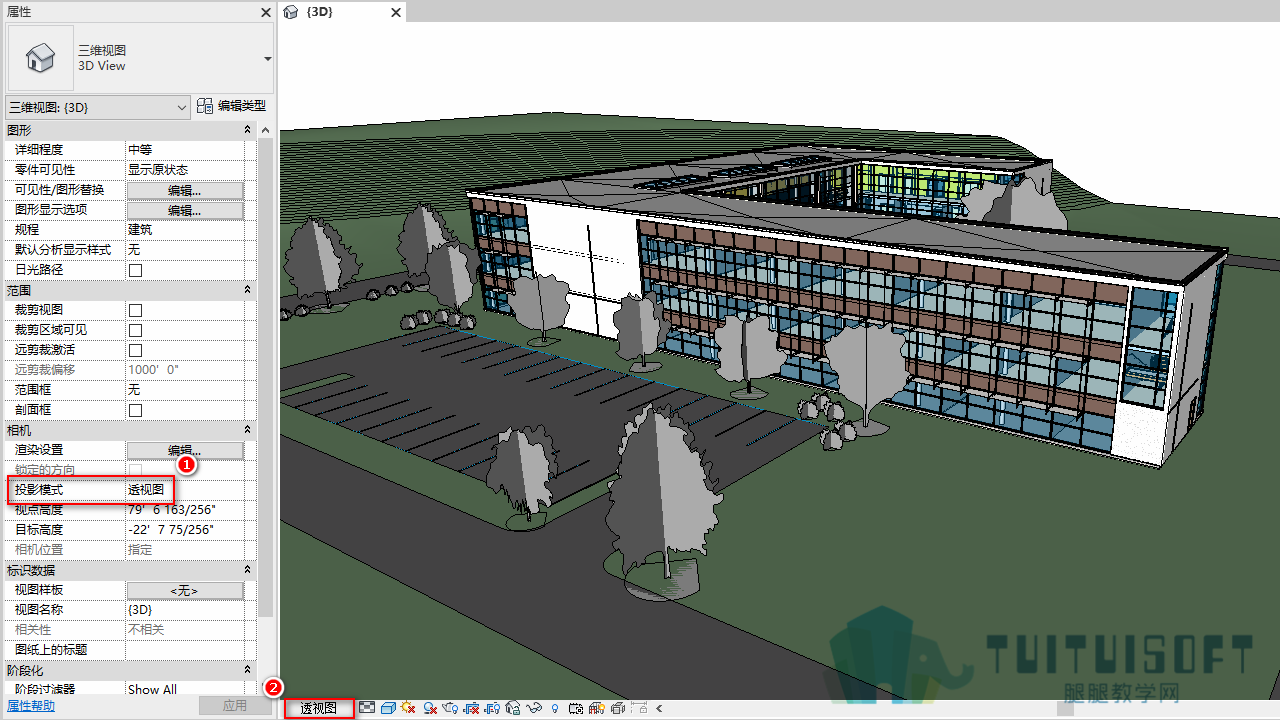
Task: Tick the 裁剪区域可见 checkbox
Action: coord(135,330)
